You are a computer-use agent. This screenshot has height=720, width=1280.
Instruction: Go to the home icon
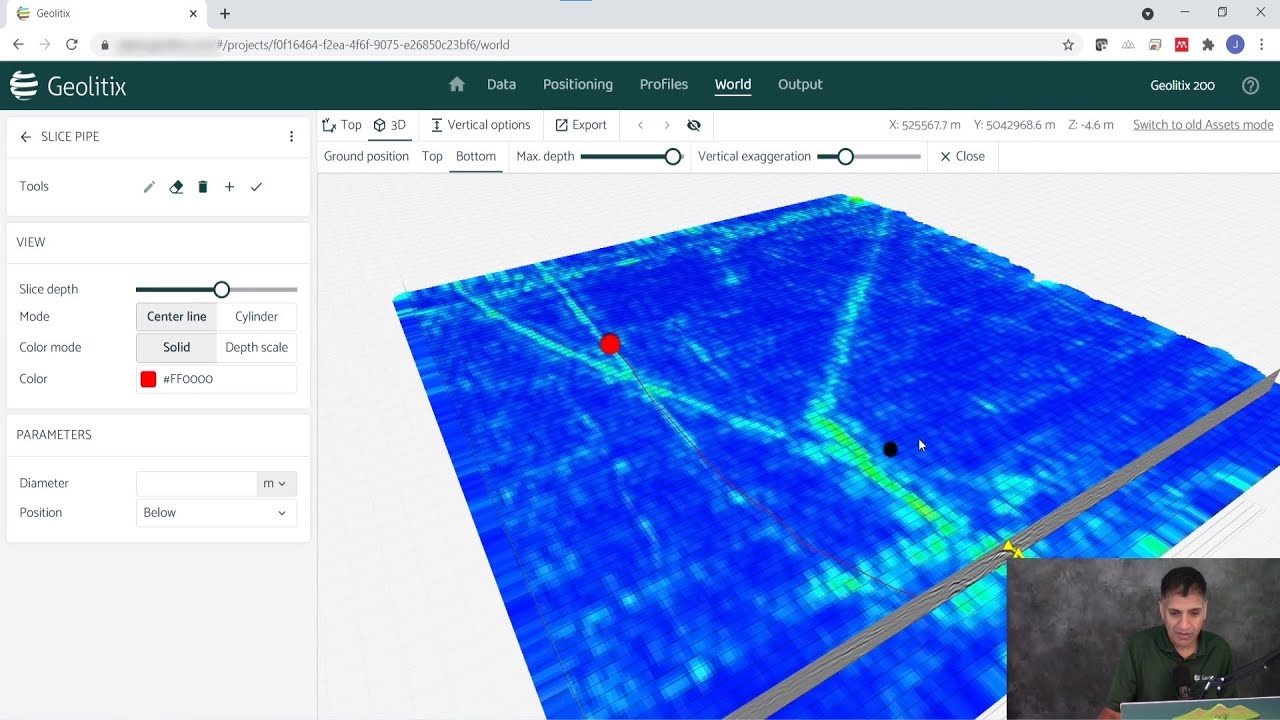(457, 85)
